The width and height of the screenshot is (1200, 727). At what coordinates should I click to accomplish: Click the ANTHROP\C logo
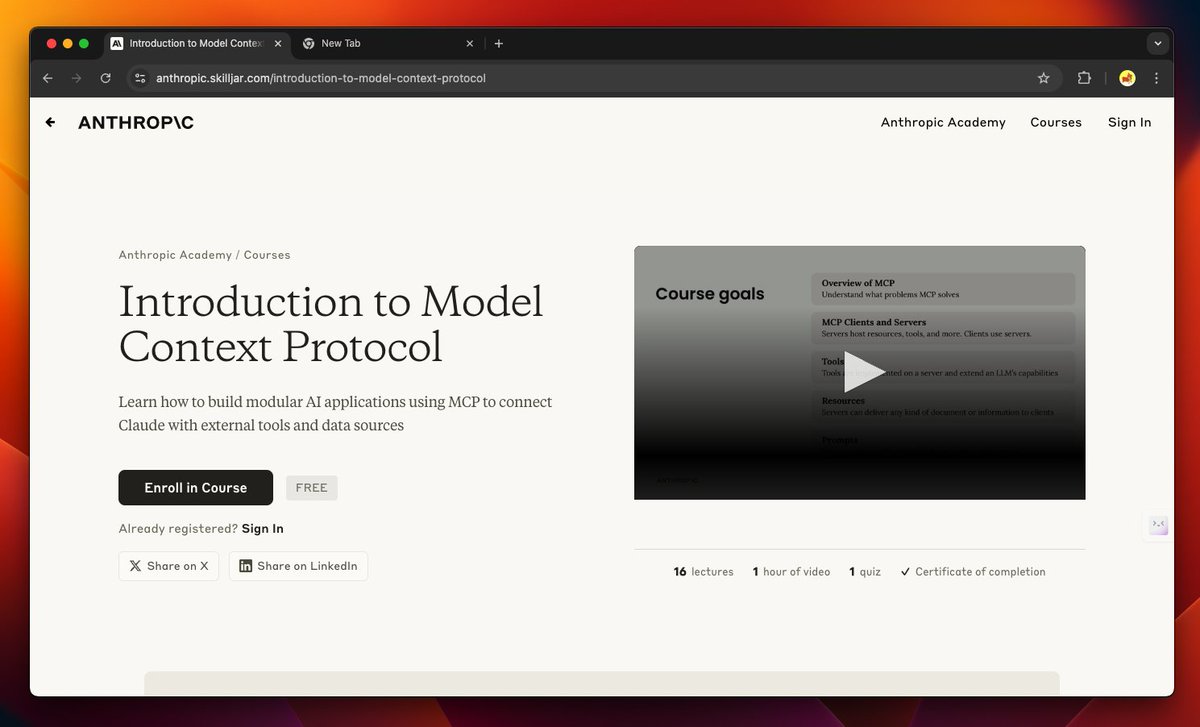point(136,122)
